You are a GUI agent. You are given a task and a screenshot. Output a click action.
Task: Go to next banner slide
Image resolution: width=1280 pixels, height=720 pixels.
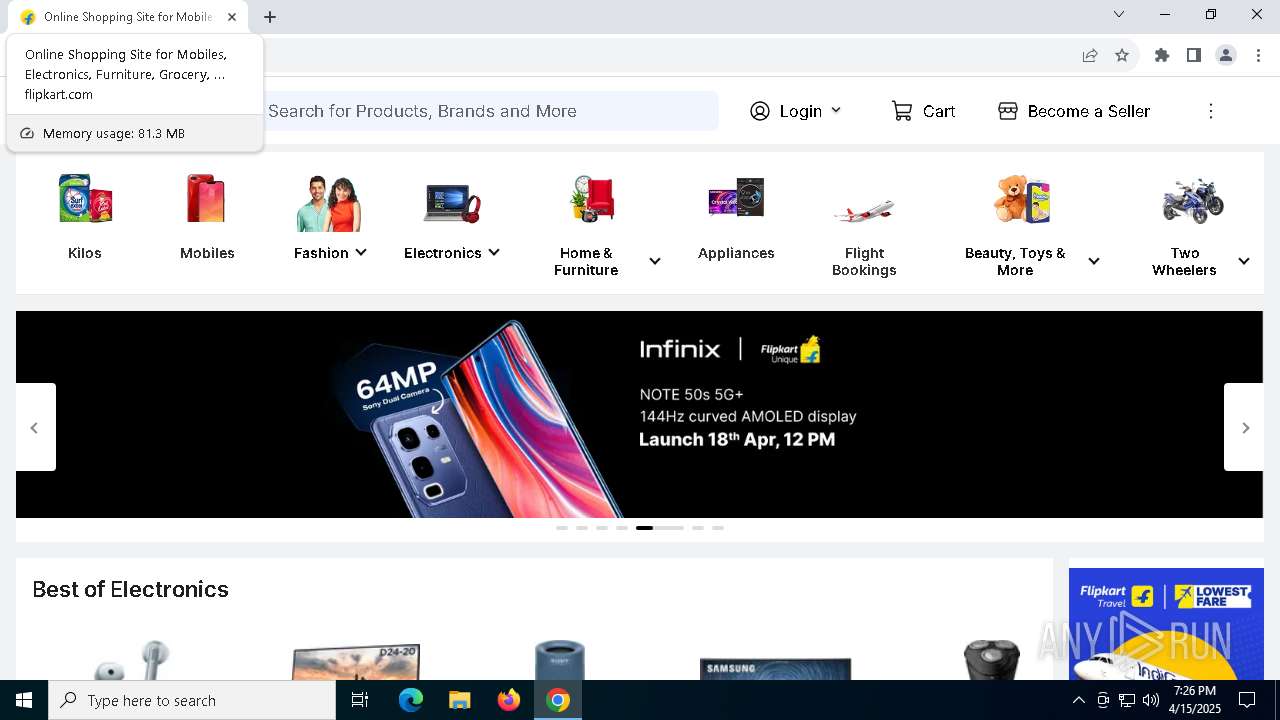click(x=1245, y=427)
